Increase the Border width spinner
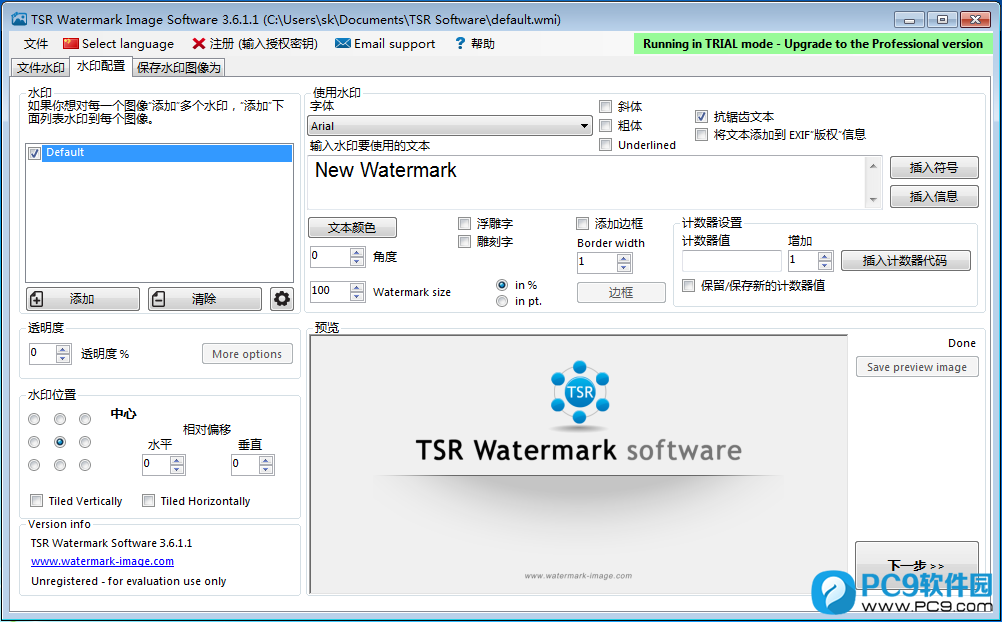Image resolution: width=1002 pixels, height=622 pixels. click(624, 258)
